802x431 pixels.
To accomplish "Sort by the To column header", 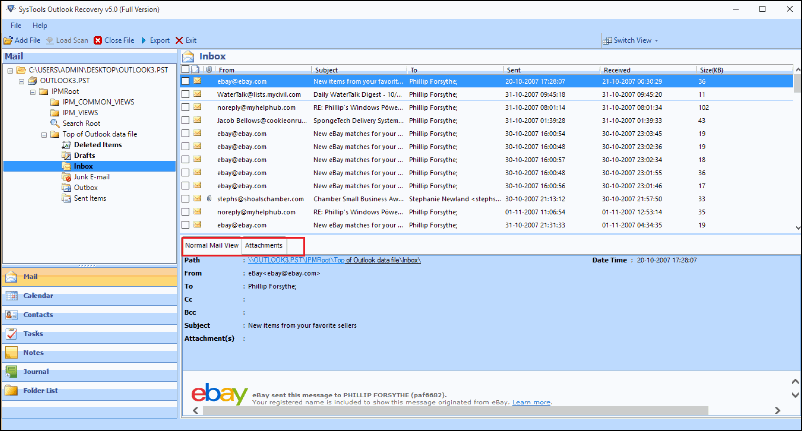I will pos(454,70).
